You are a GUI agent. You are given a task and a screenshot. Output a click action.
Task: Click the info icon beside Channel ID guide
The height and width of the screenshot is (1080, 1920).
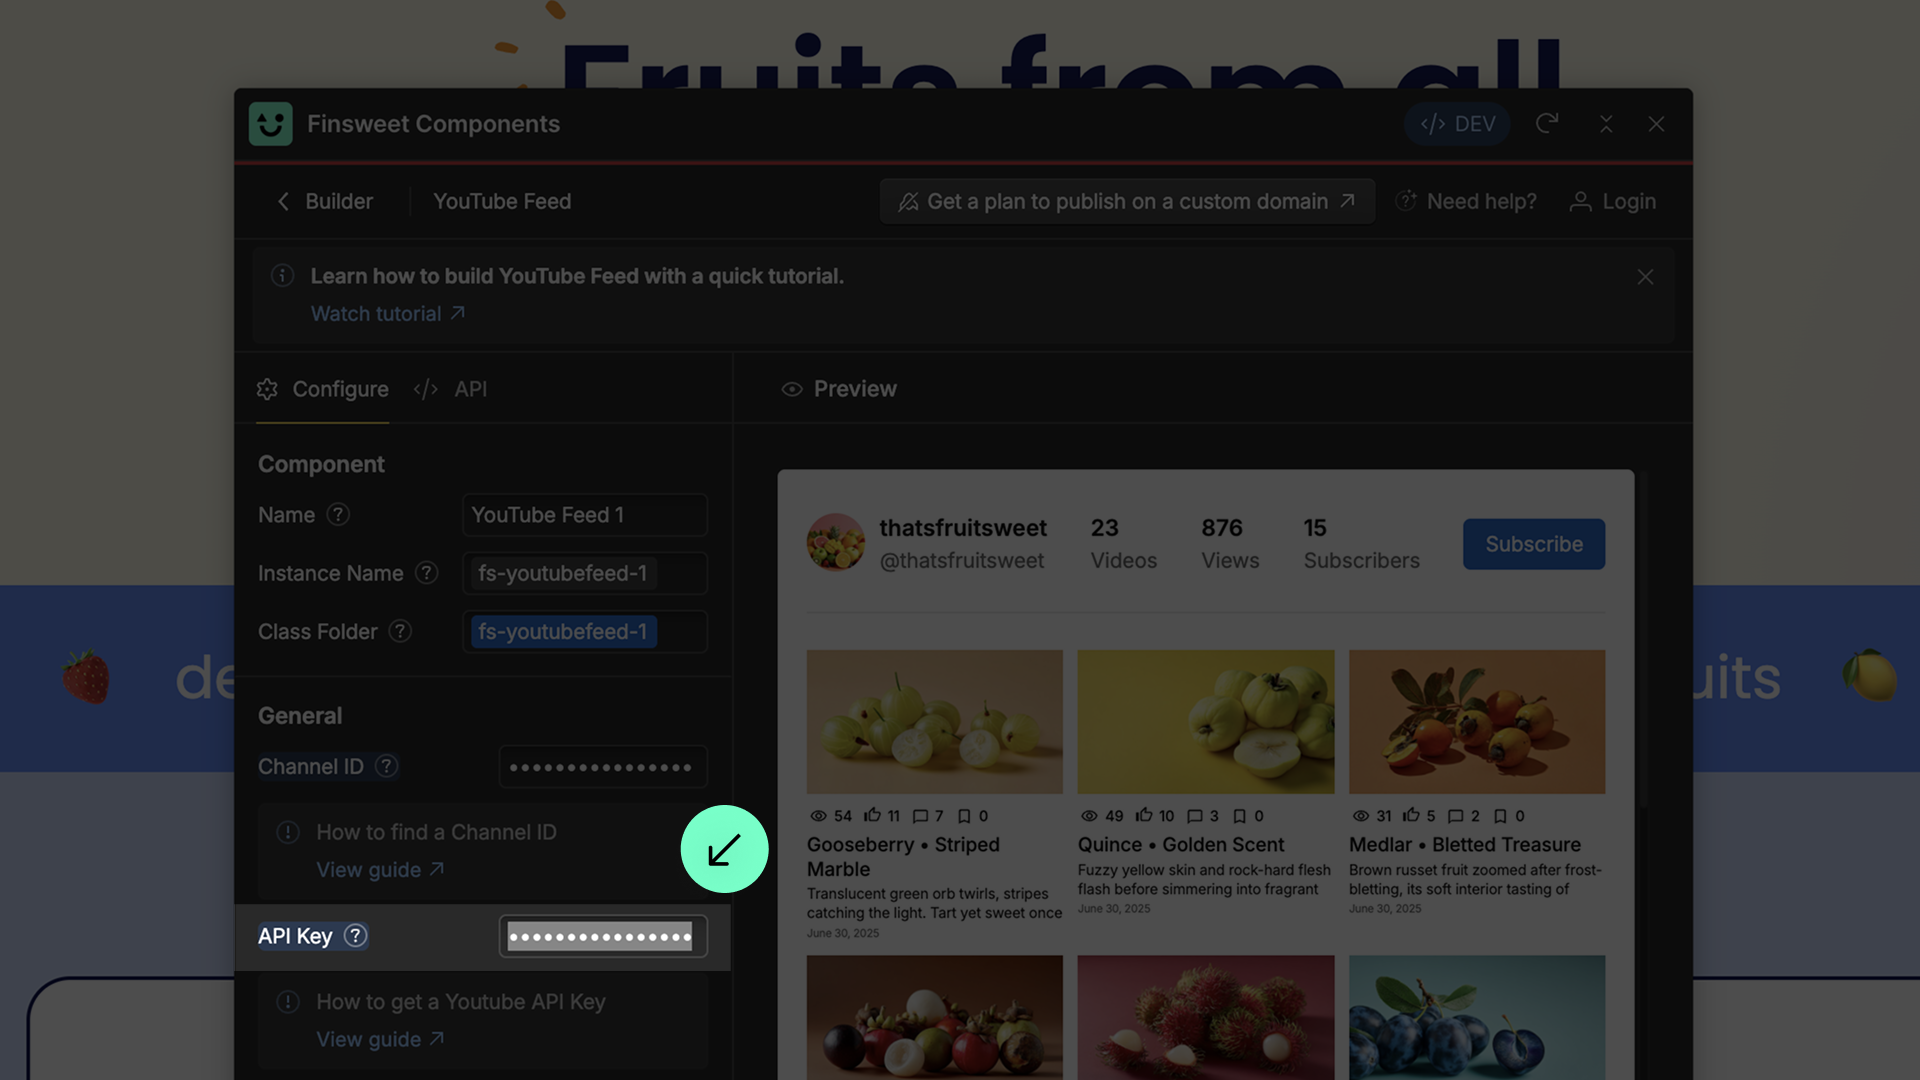[x=288, y=832]
